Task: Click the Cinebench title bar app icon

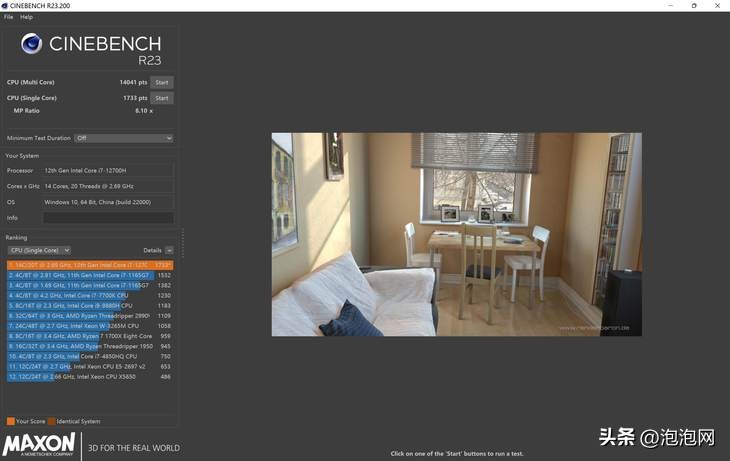Action: tap(5, 6)
